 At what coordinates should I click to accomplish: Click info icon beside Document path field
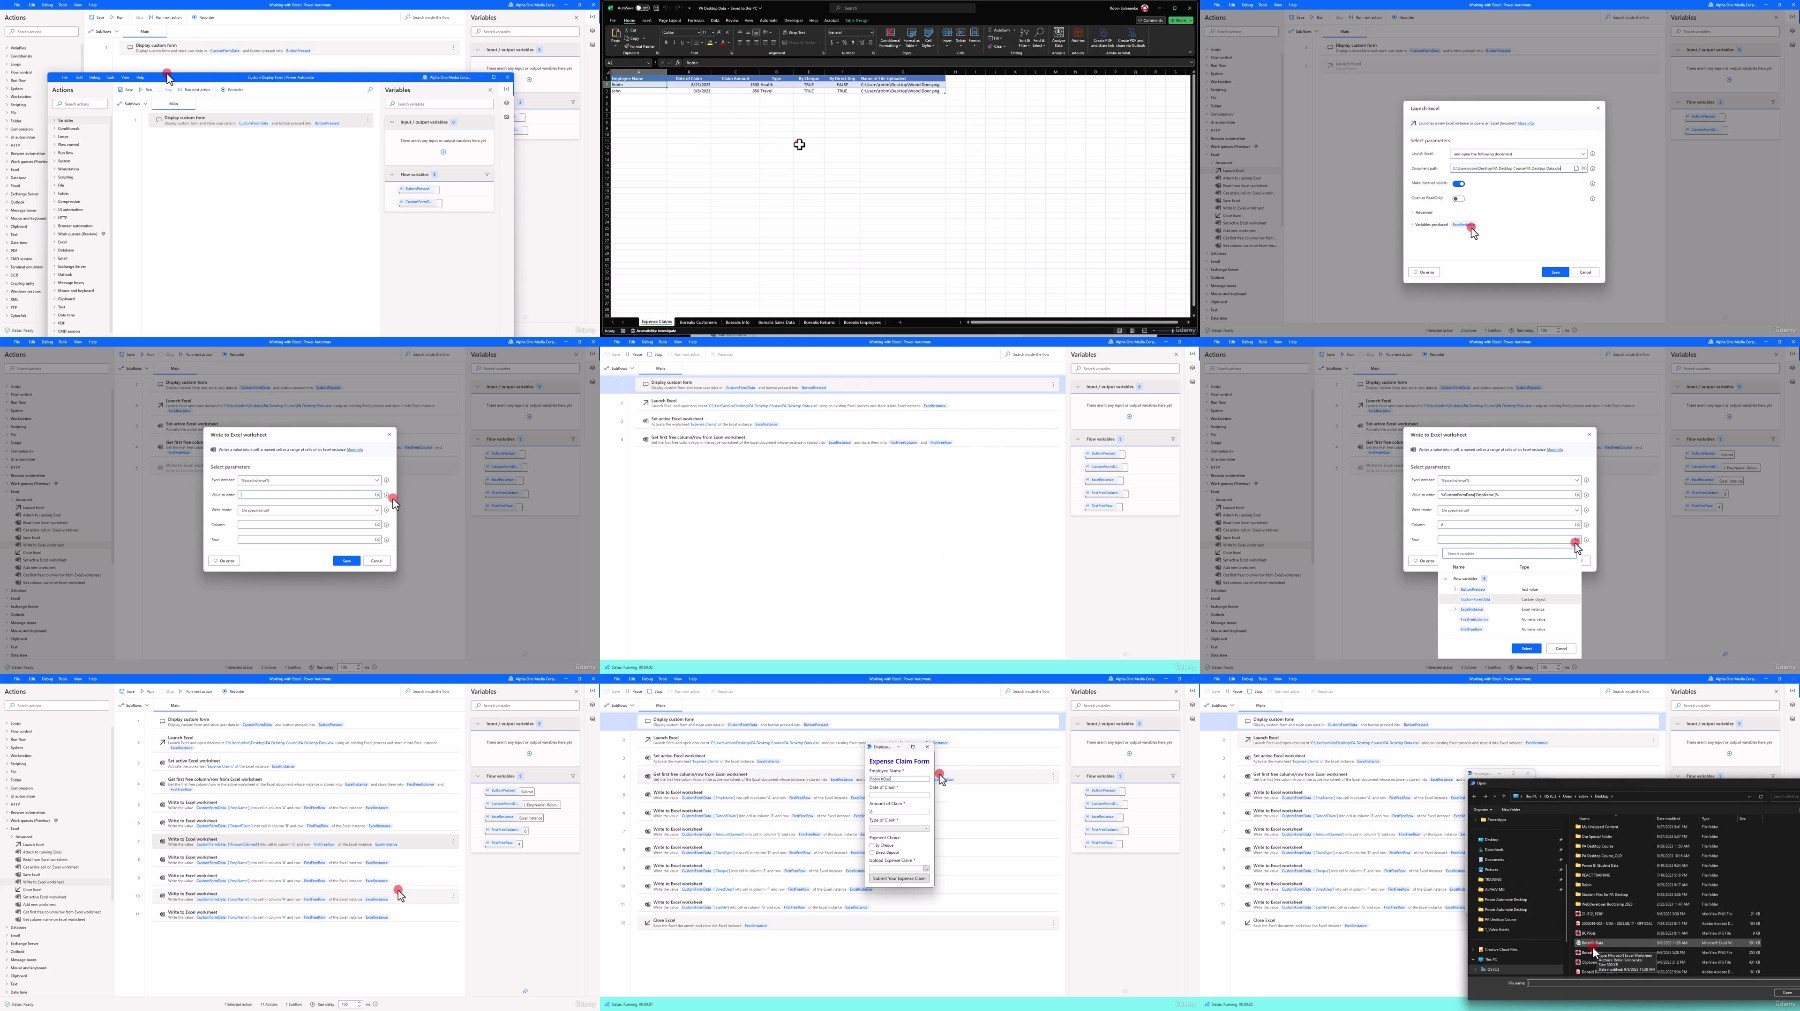[1592, 169]
